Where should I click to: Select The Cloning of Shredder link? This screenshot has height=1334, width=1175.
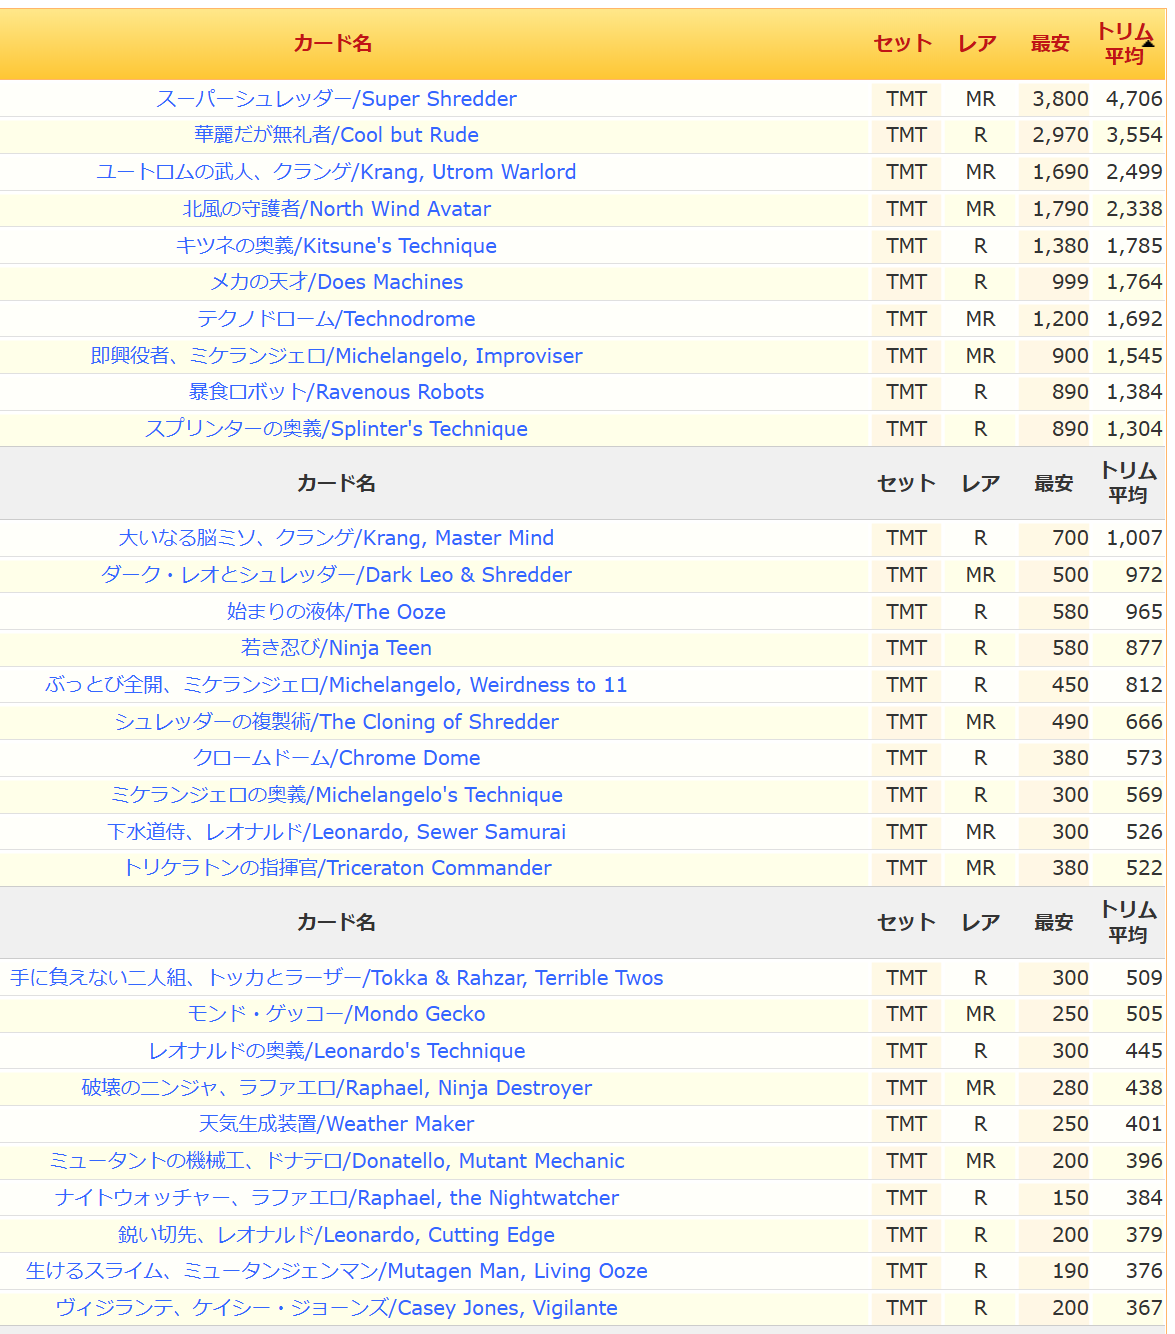point(336,722)
